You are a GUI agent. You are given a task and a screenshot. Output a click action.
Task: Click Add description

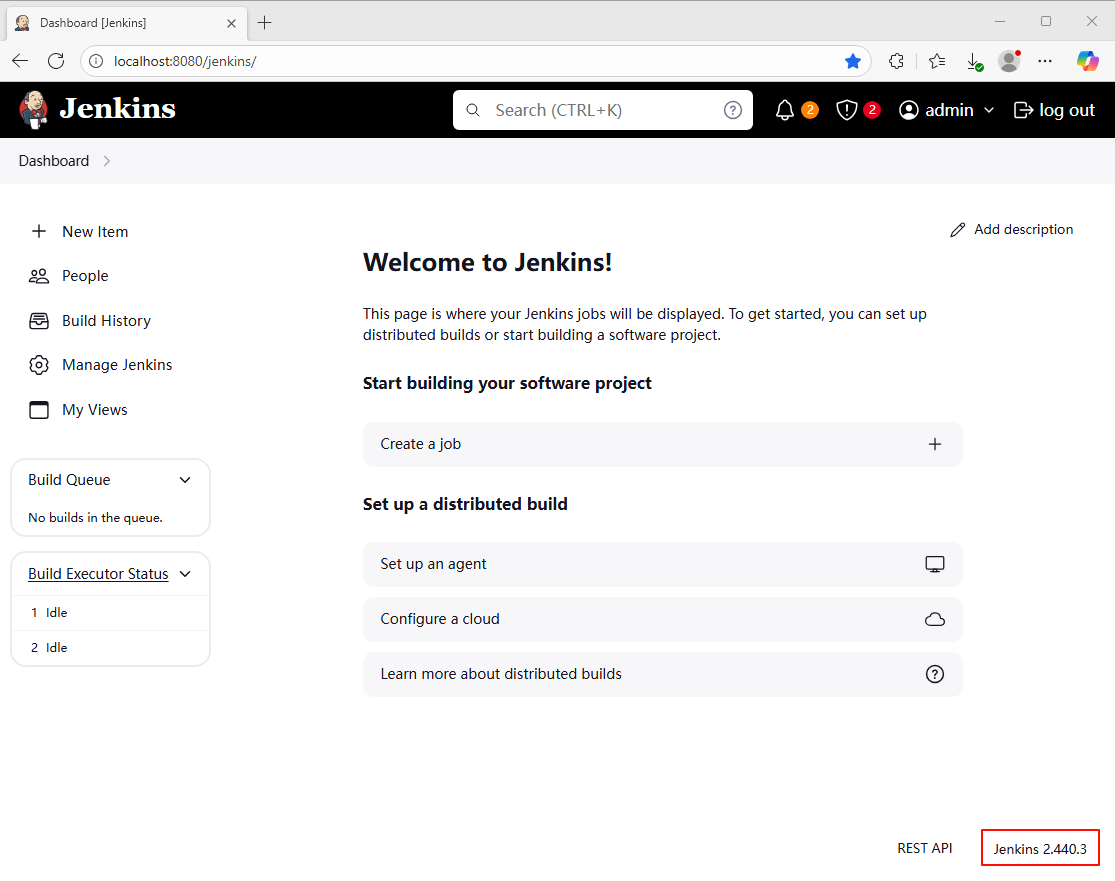tap(1012, 230)
